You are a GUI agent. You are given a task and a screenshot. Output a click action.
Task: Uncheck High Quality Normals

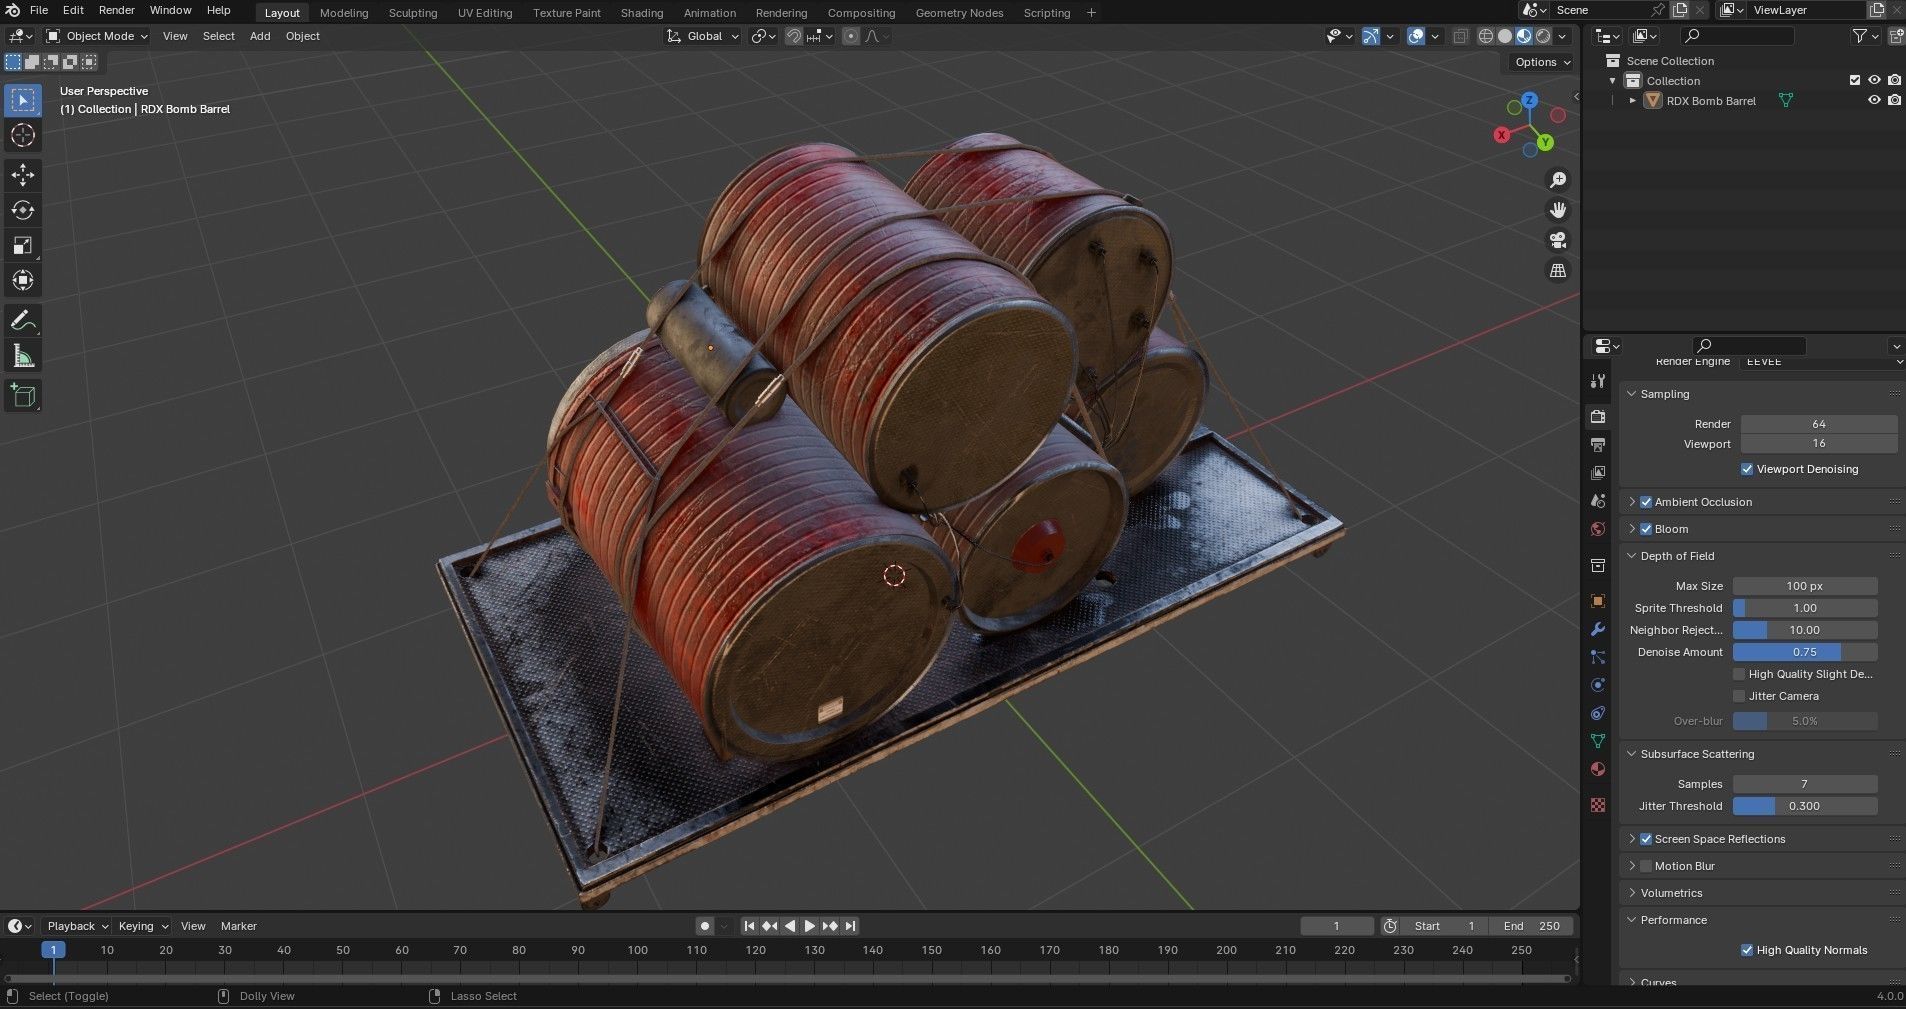(x=1747, y=950)
